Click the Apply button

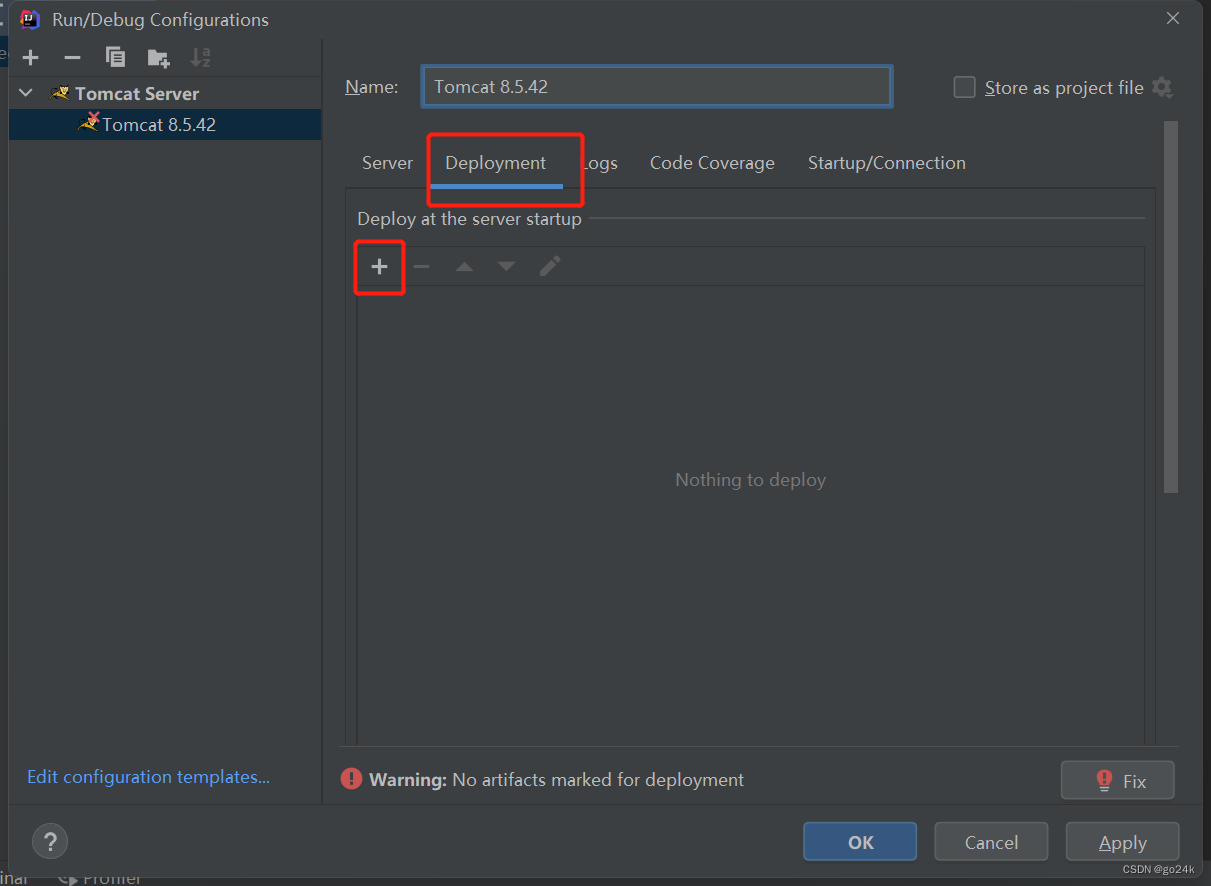click(1122, 842)
